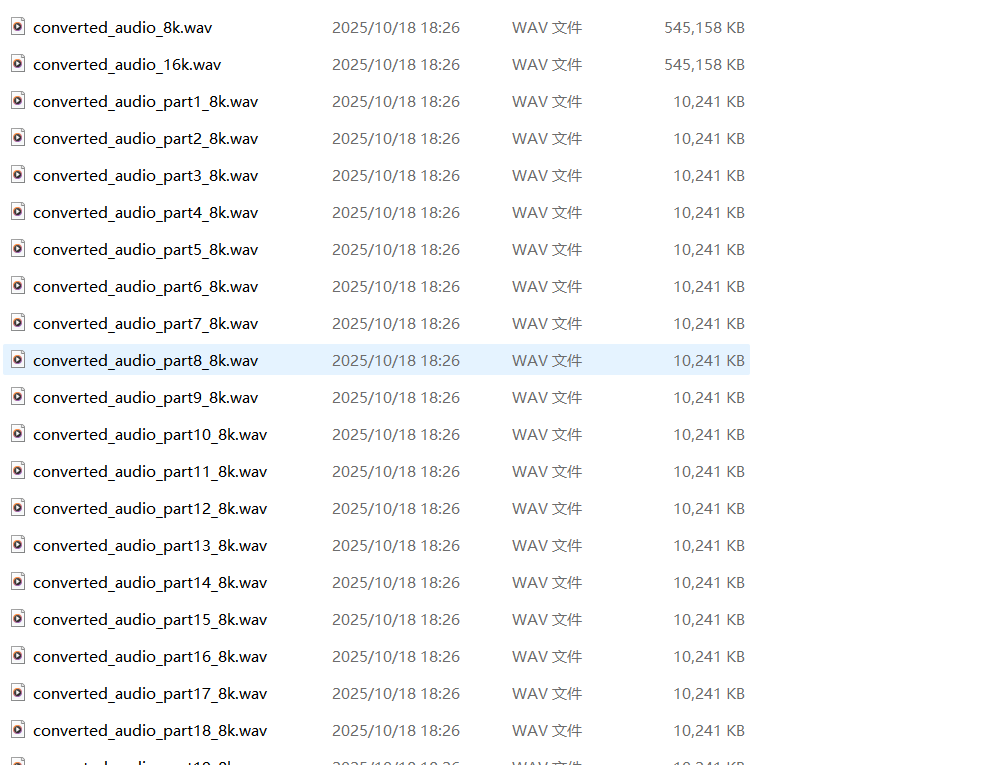Image resolution: width=984 pixels, height=765 pixels.
Task: Select file name converted_audio_part12_8k.wav
Action: pos(150,509)
